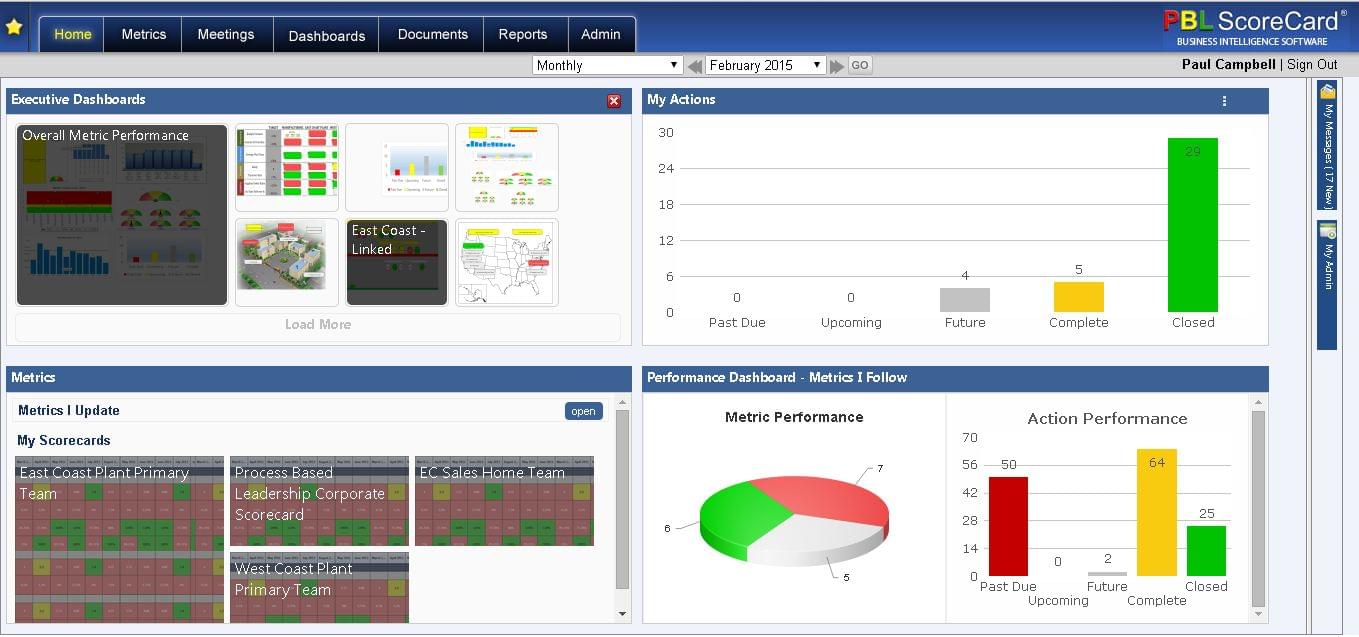Viewport: 1359px width, 637px height.
Task: Switch to the Metrics tab
Action: pos(142,34)
